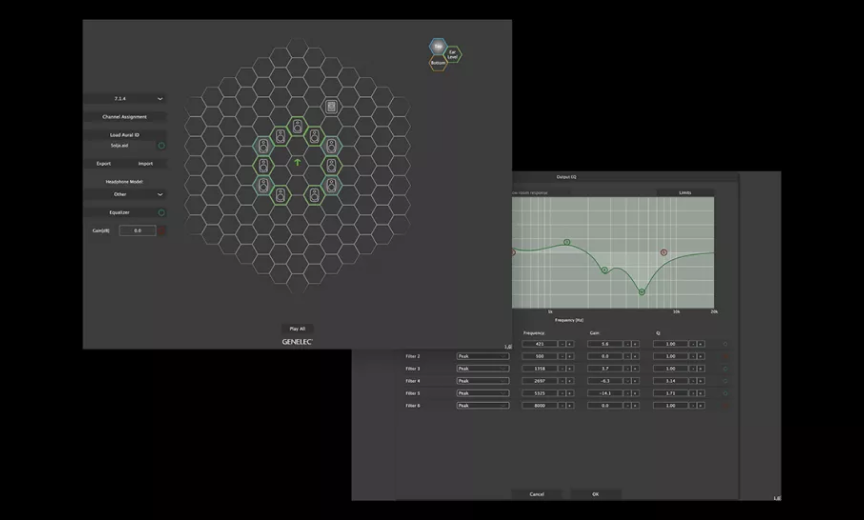The width and height of the screenshot is (864, 520).
Task: Toggle the Filter 5 enable indicator
Action: pyautogui.click(x=725, y=393)
